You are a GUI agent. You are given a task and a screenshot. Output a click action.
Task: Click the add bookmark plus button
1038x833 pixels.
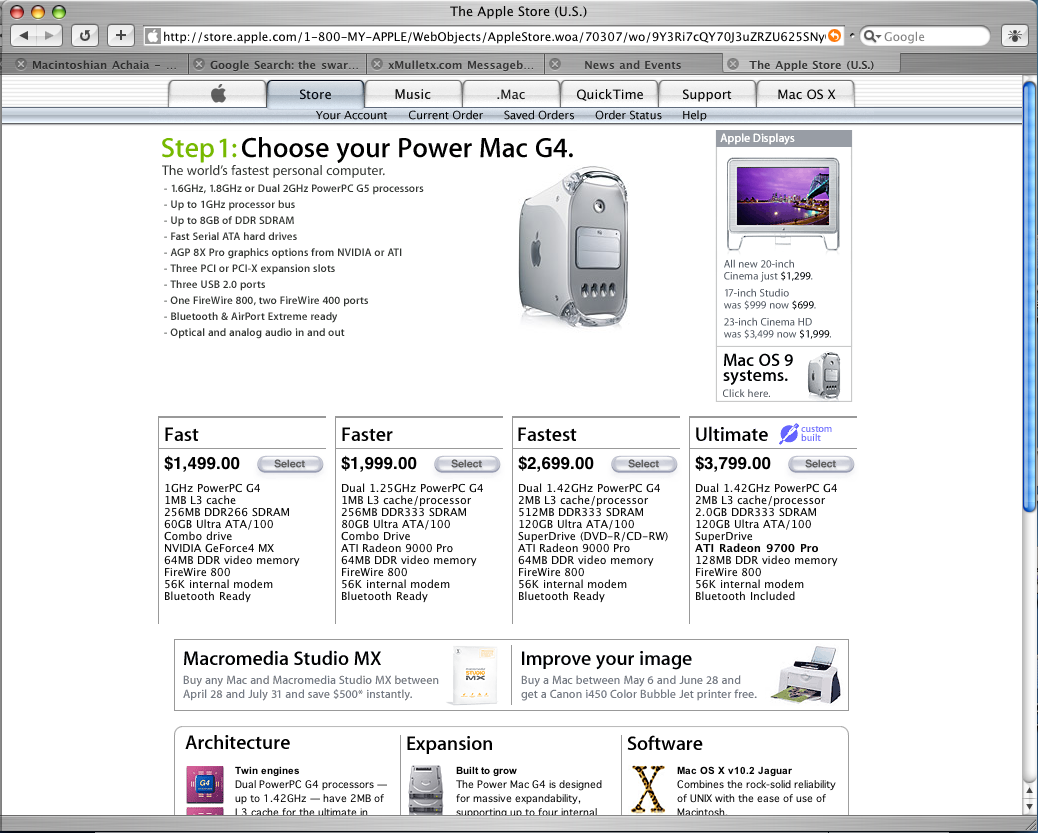120,36
